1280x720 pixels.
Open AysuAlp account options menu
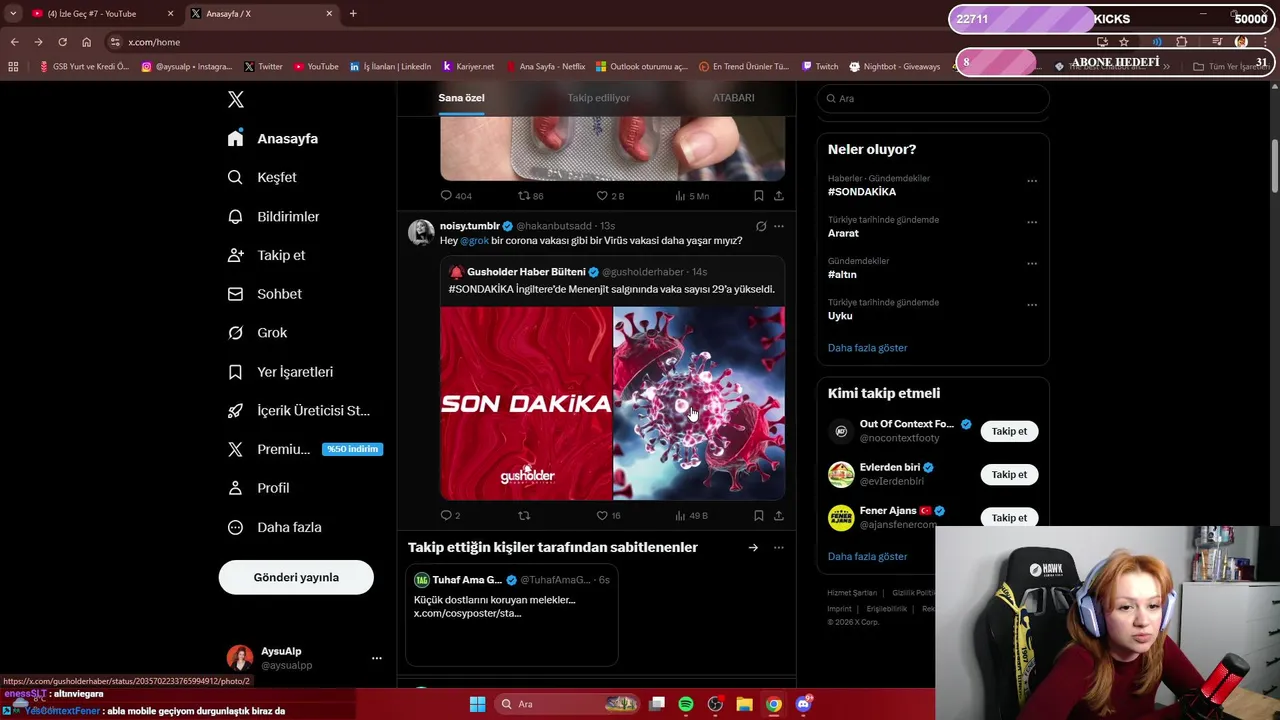(x=377, y=658)
